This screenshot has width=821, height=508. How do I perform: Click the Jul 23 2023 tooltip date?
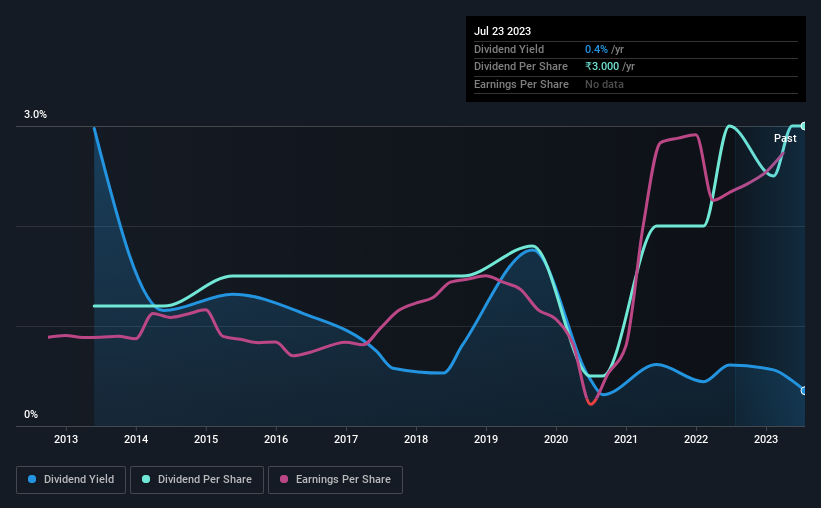tap(502, 31)
